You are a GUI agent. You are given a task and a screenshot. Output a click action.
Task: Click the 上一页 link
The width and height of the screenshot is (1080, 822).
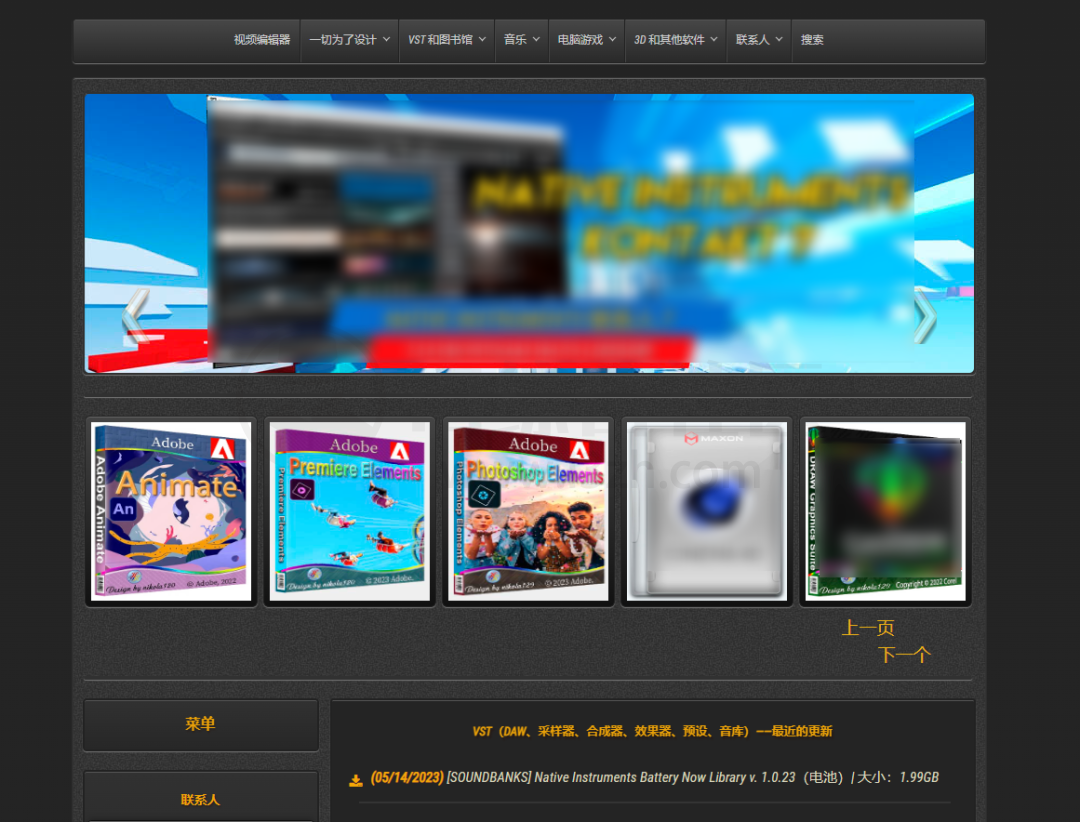pyautogui.click(x=868, y=628)
